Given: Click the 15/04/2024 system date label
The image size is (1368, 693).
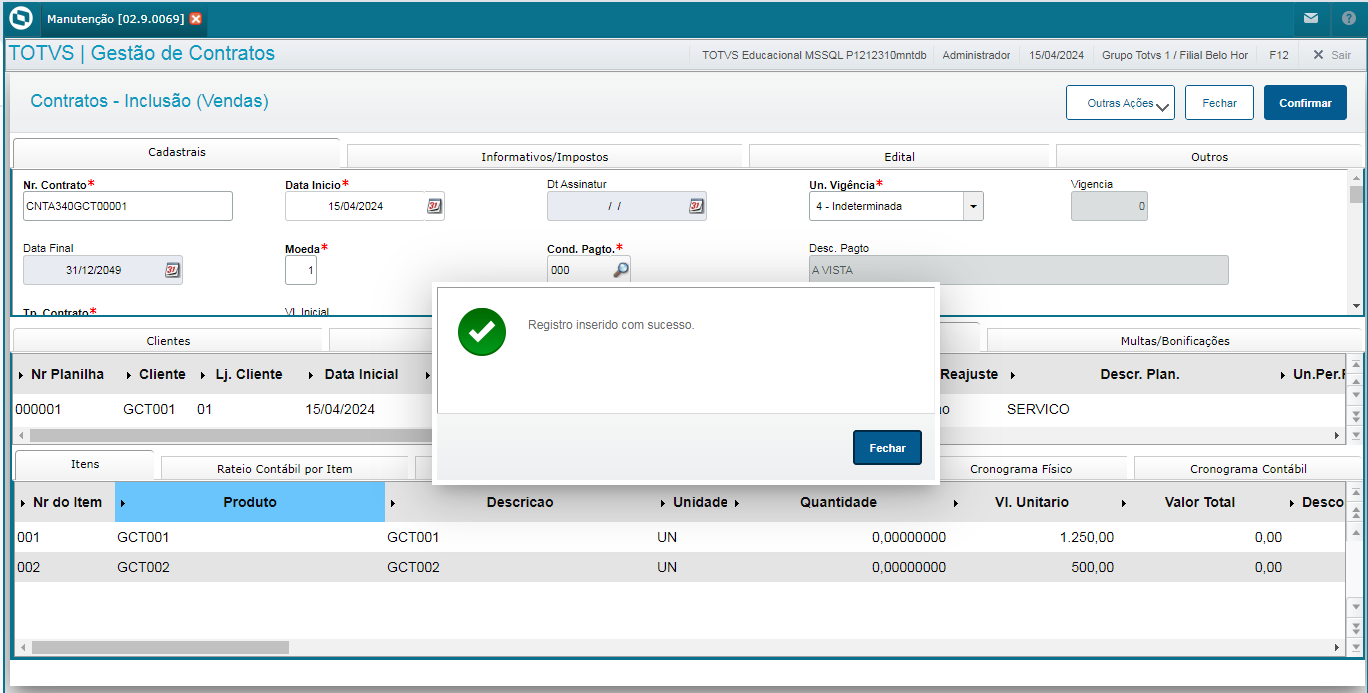Looking at the screenshot, I should pos(1056,55).
